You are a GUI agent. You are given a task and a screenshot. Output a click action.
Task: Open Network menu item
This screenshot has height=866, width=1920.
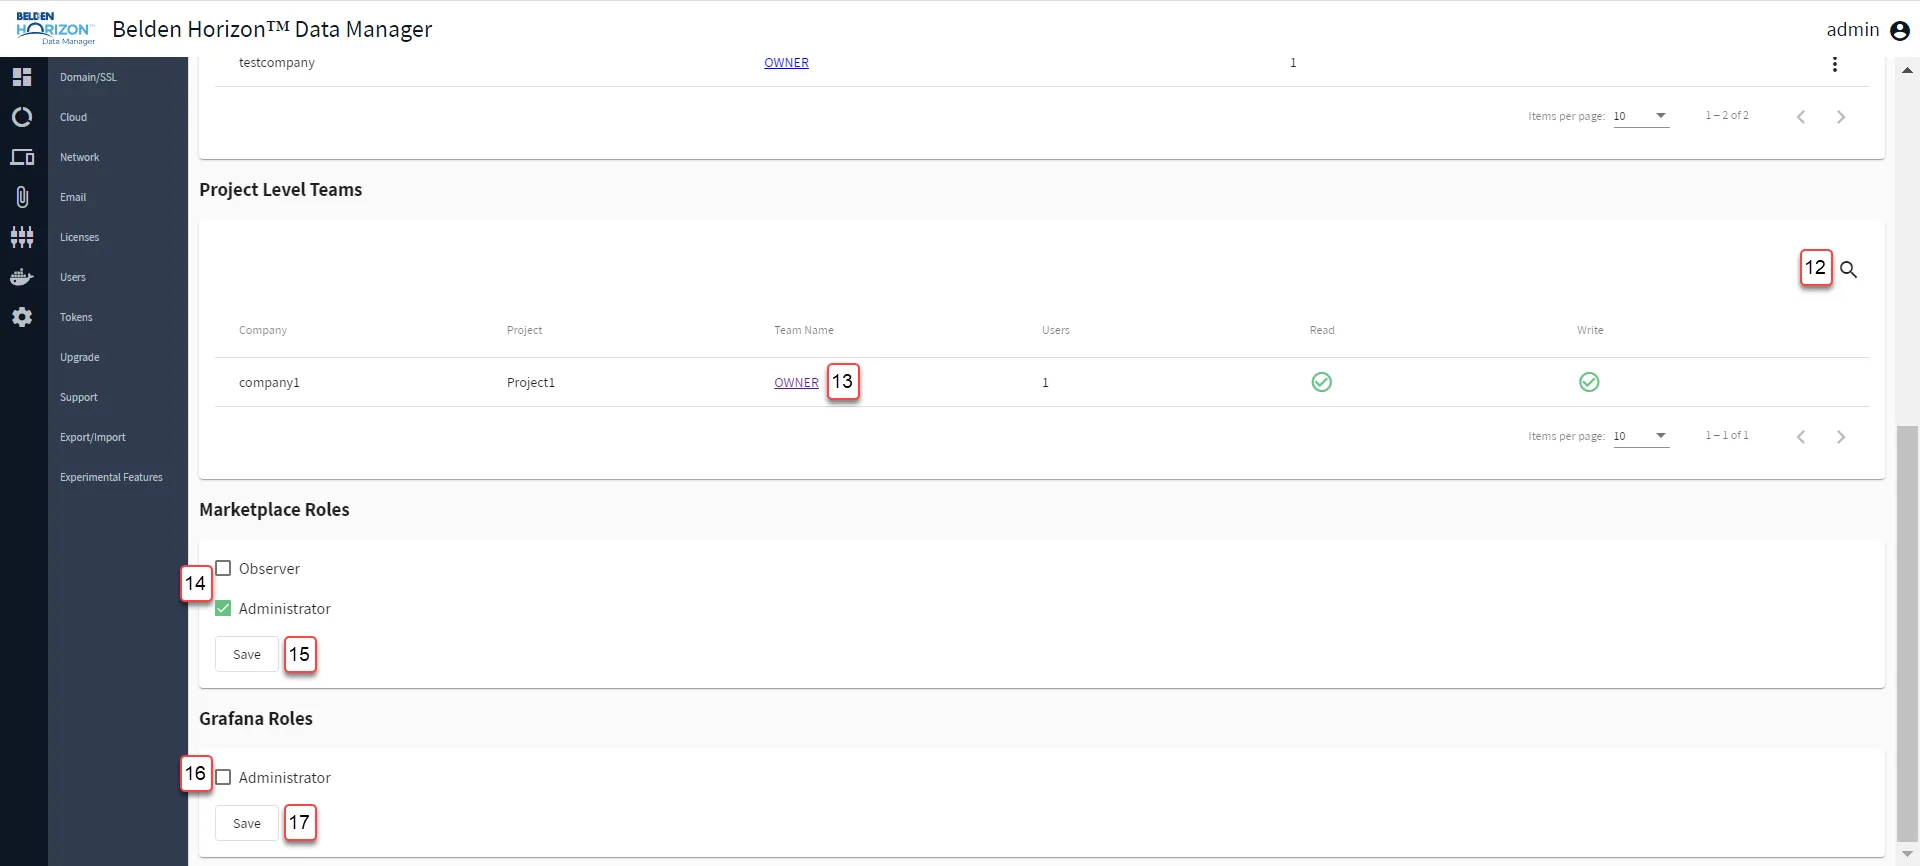(79, 157)
